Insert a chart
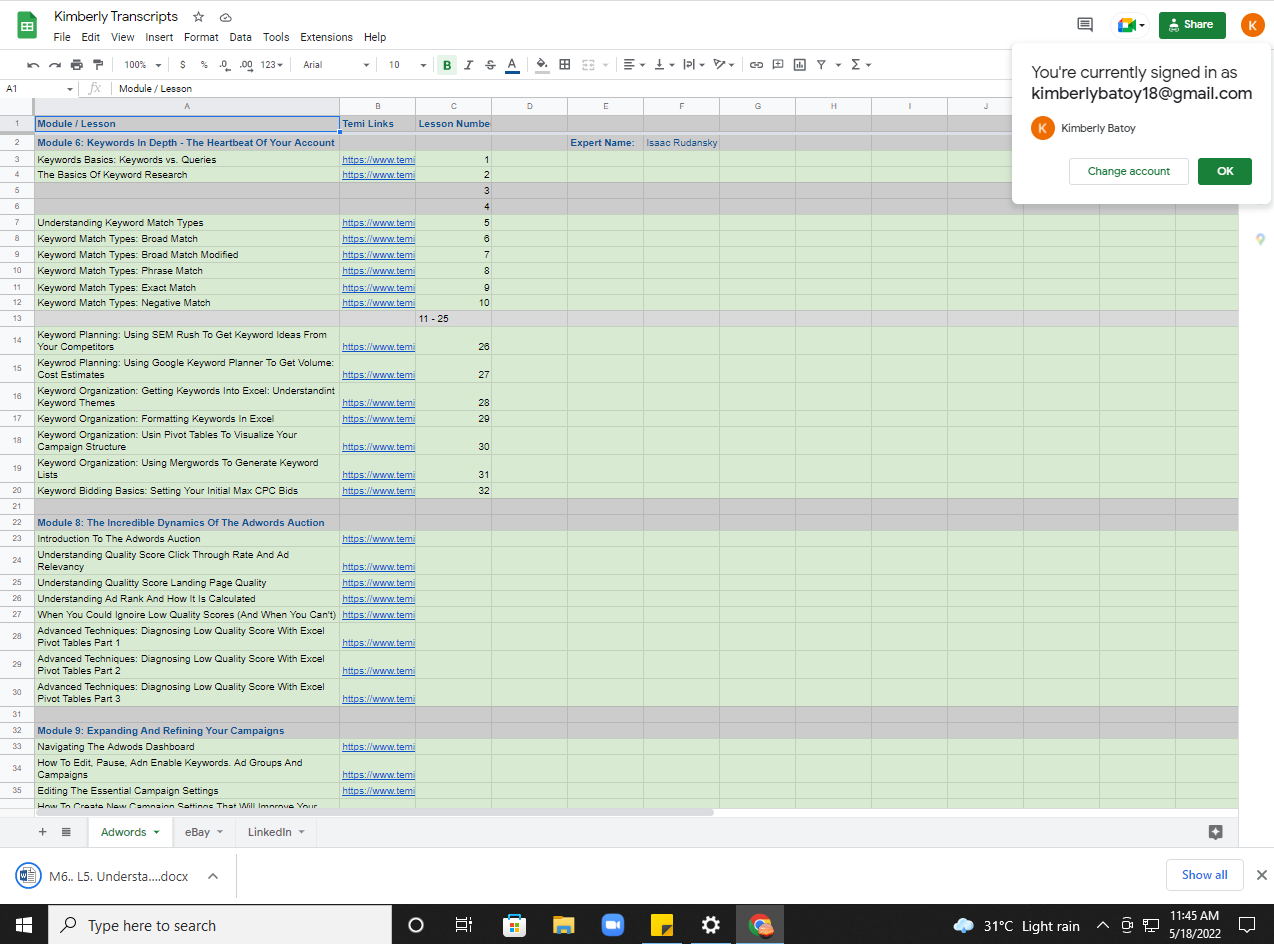1274x944 pixels. [x=799, y=65]
